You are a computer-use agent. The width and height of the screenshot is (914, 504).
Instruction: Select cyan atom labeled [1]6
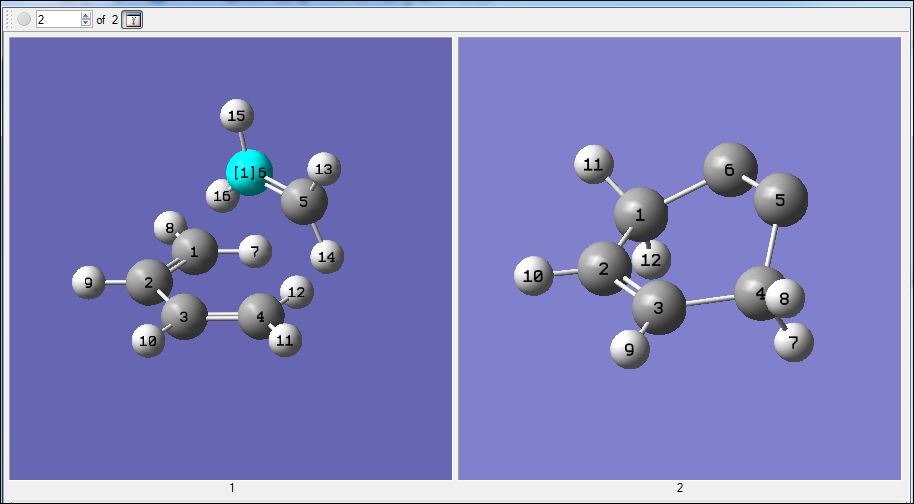pos(249,172)
